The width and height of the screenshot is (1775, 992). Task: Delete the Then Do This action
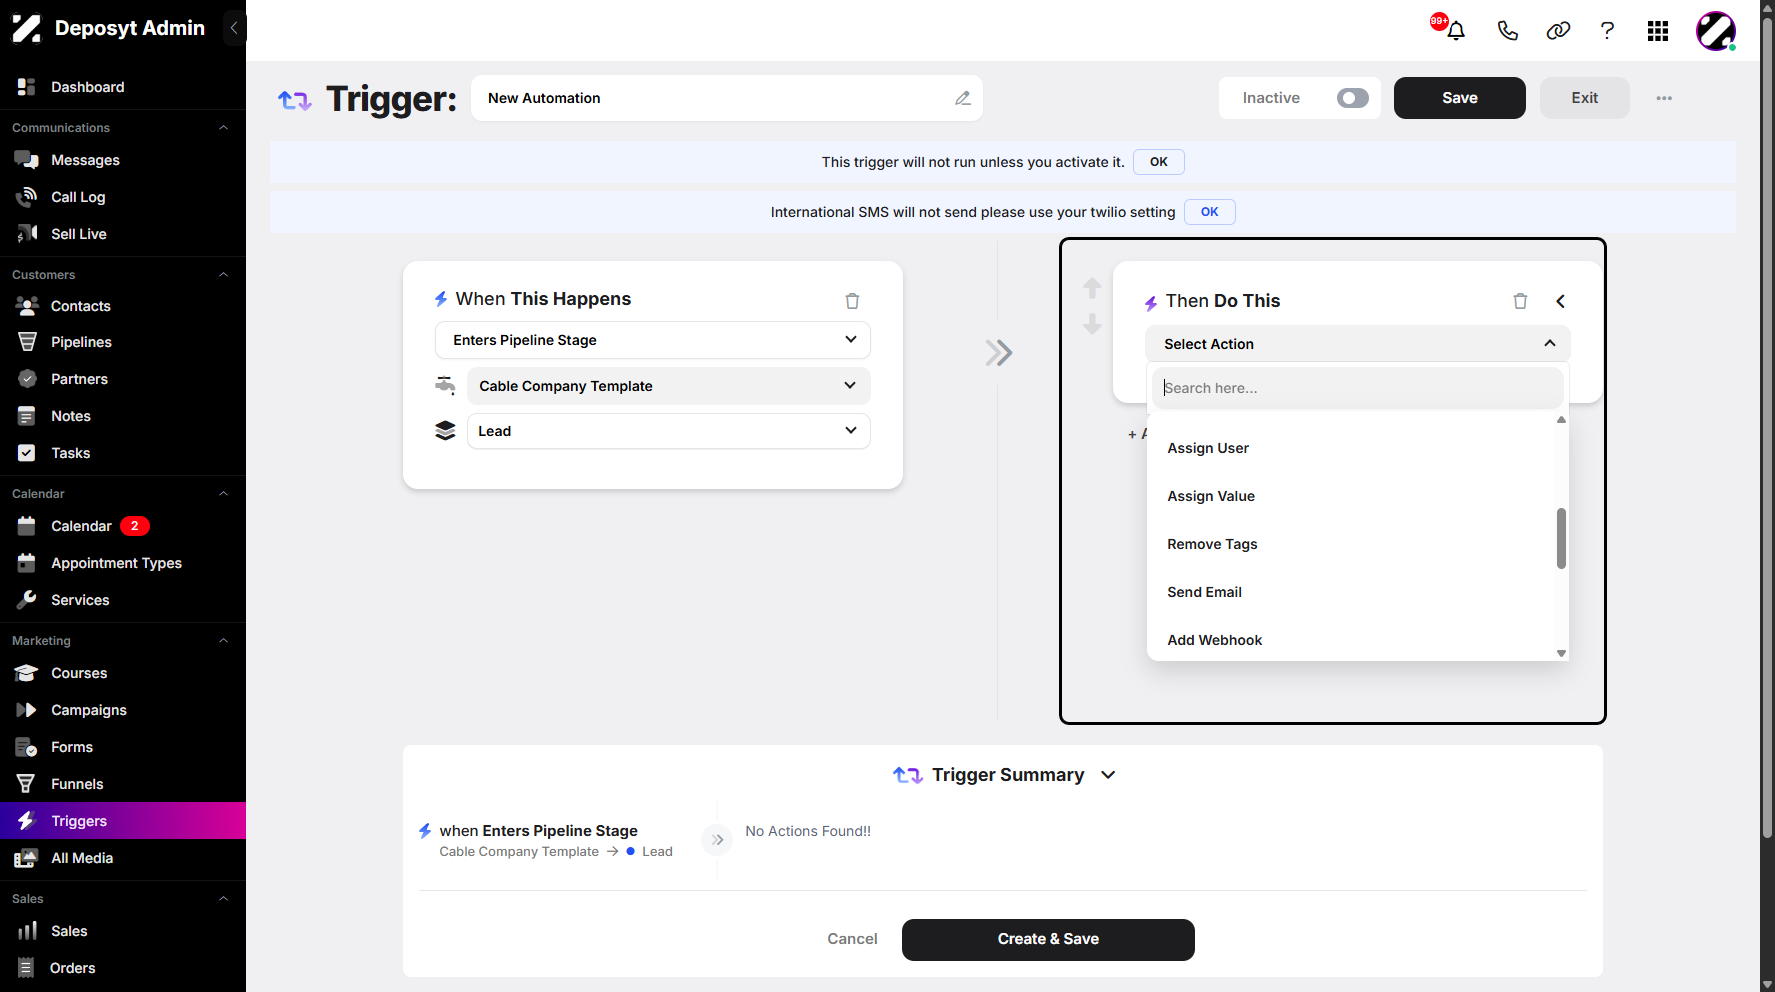click(1520, 301)
